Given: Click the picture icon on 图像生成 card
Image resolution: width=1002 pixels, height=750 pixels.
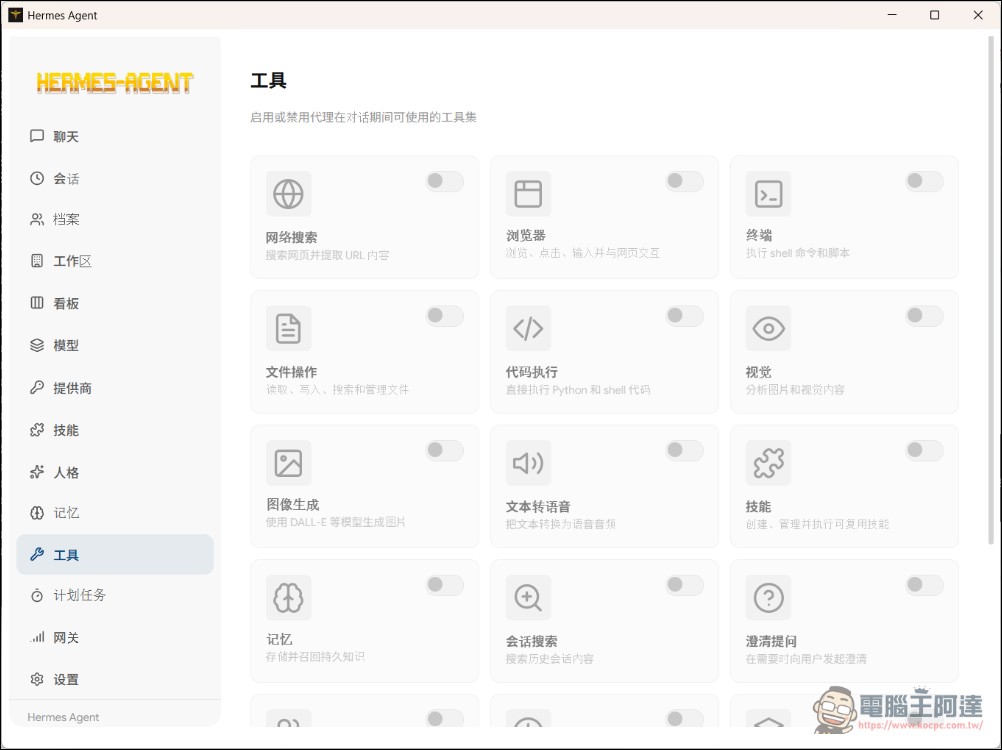Looking at the screenshot, I should (x=288, y=463).
